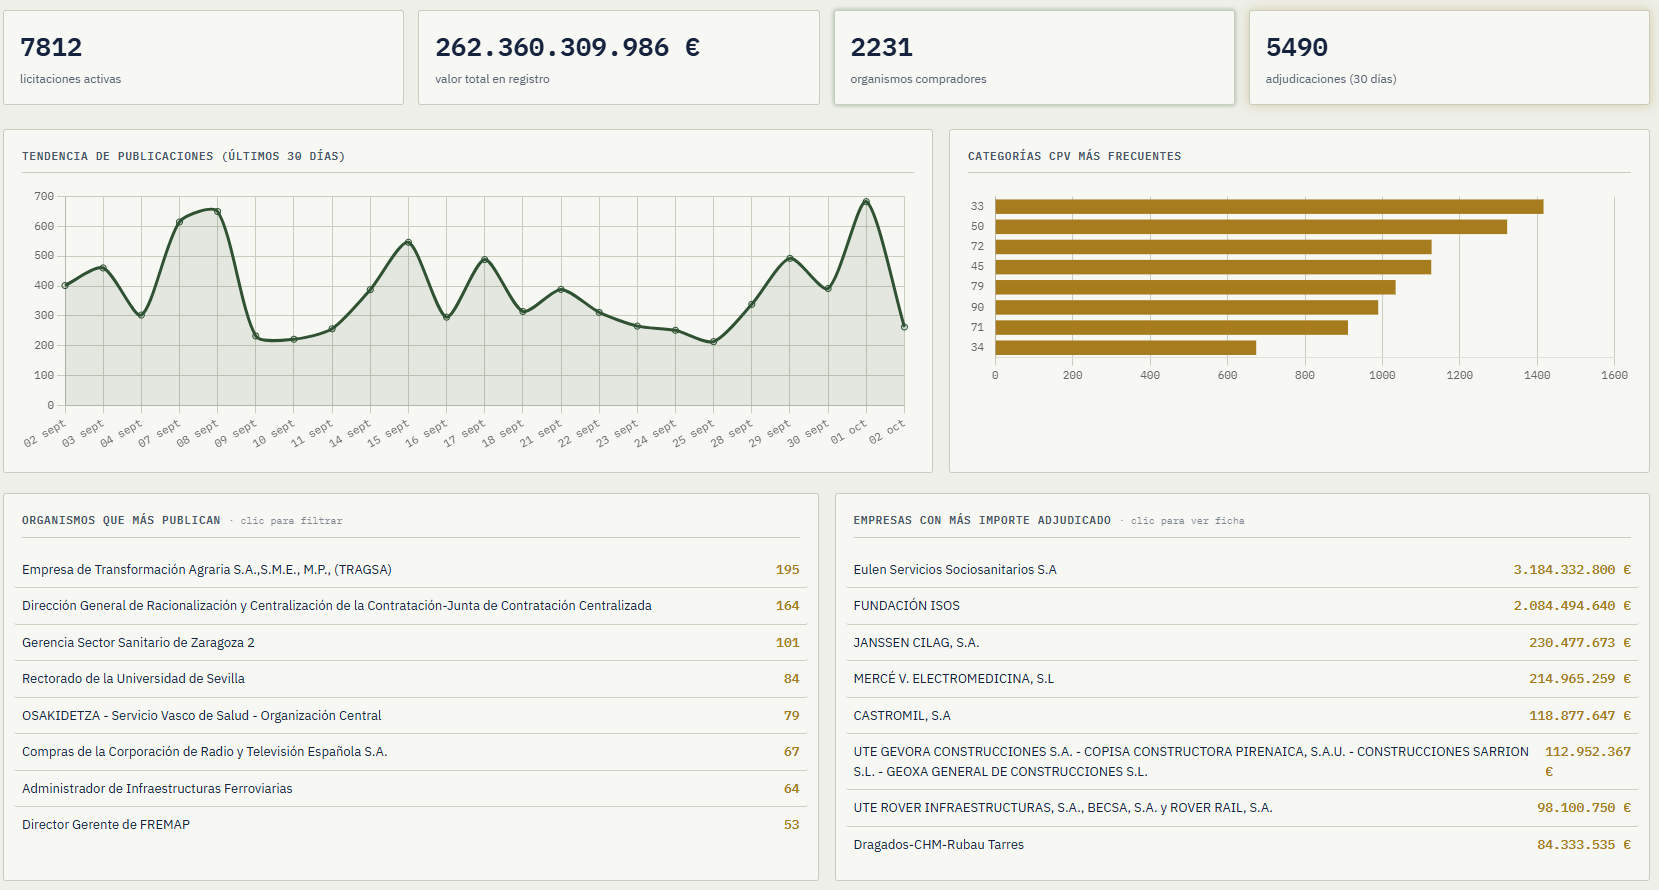
Task: Filter by Radio y Televisión Española row
Action: pos(411,752)
